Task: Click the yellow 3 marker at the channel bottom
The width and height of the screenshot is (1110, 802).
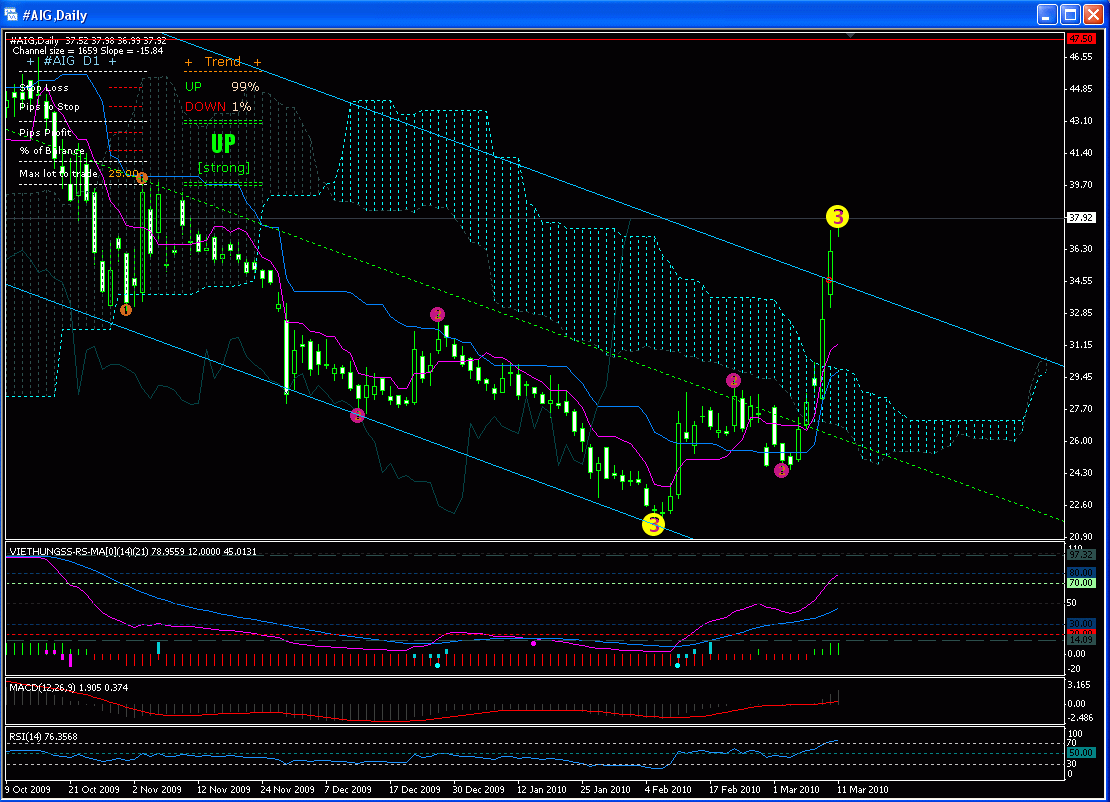Action: tap(653, 524)
